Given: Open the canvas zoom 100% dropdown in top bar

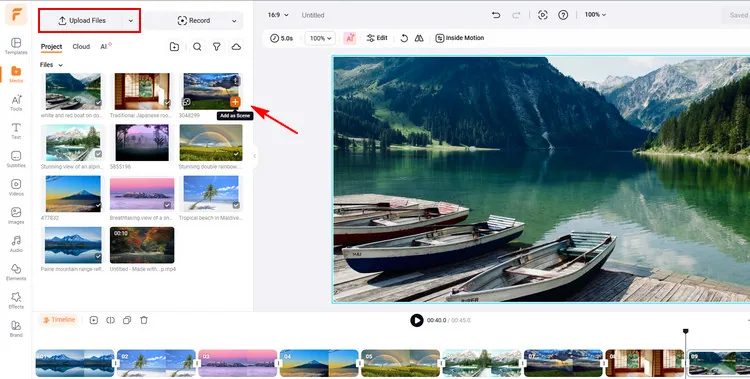Looking at the screenshot, I should 595,15.
